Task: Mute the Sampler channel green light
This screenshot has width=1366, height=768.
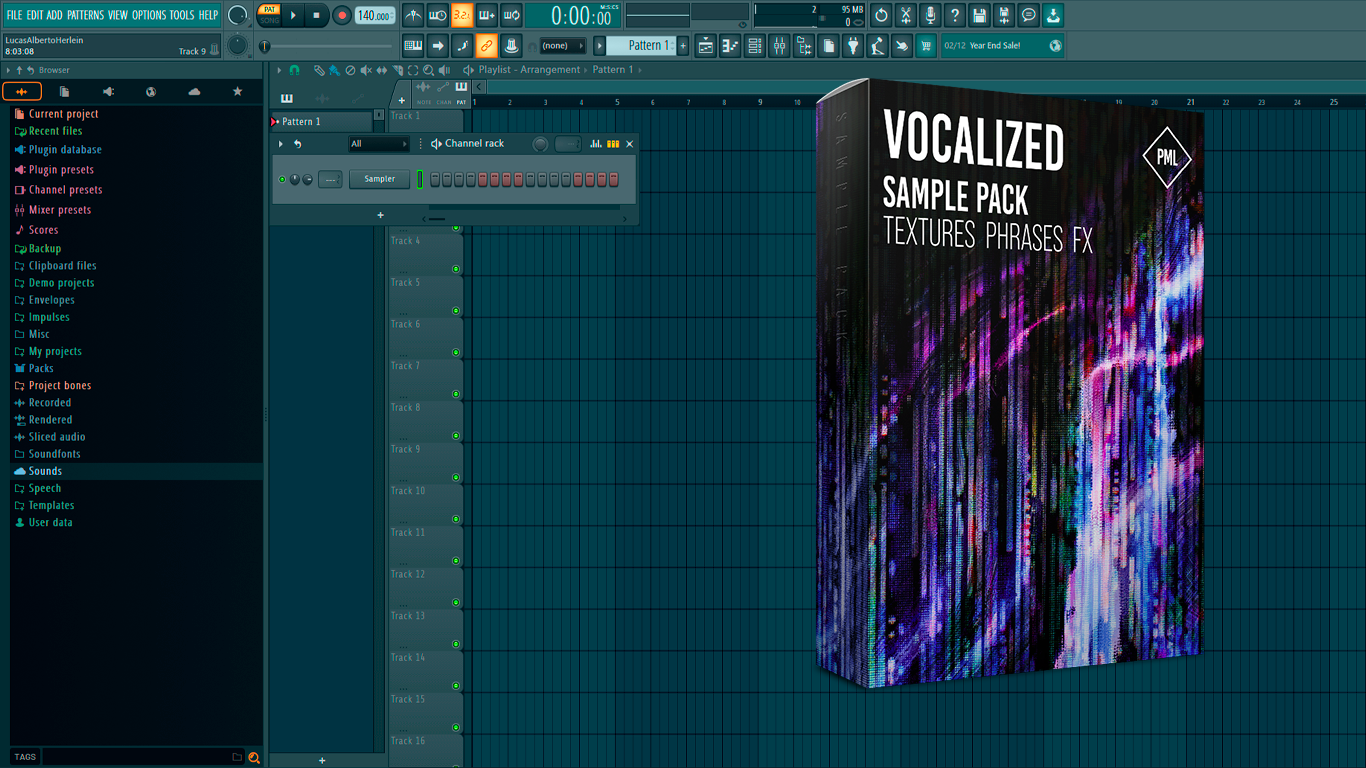Action: [x=282, y=179]
